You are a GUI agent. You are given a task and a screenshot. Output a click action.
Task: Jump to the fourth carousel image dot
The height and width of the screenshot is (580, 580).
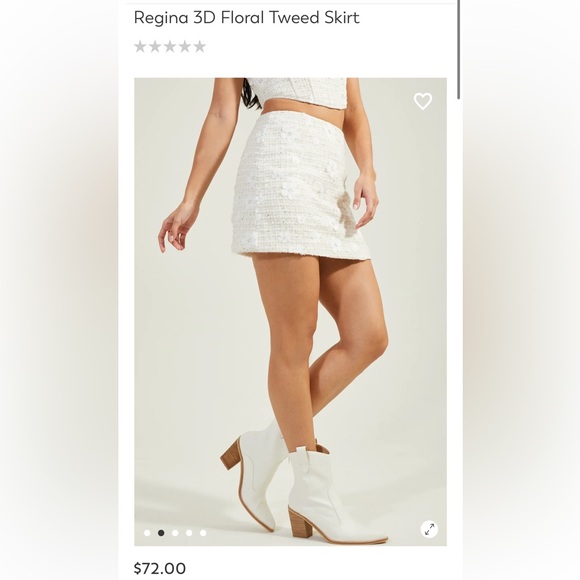189,533
